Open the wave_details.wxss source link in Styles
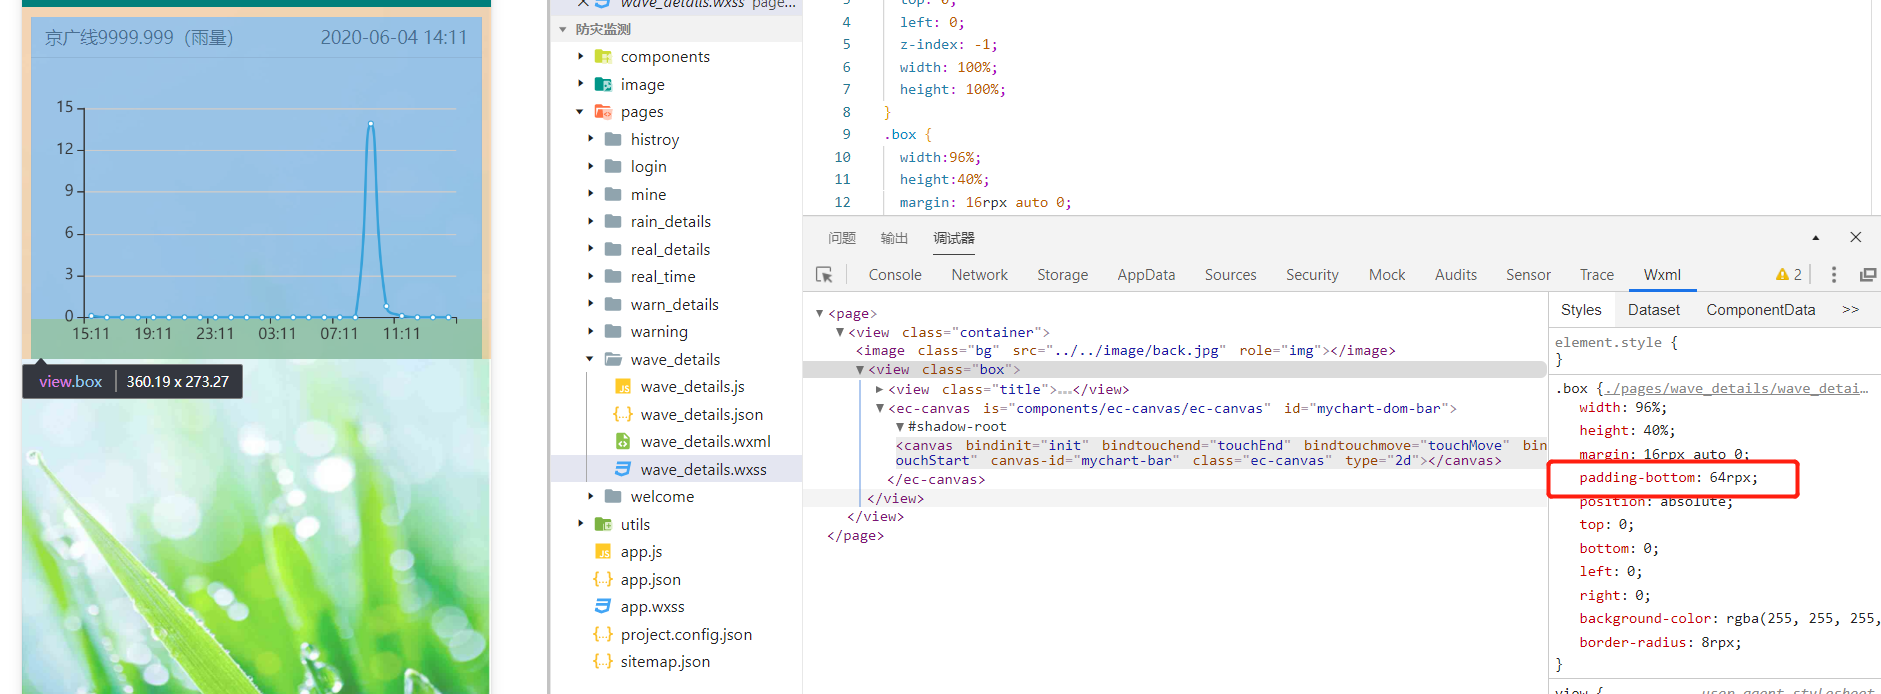Image resolution: width=1881 pixels, height=694 pixels. coord(1736,388)
